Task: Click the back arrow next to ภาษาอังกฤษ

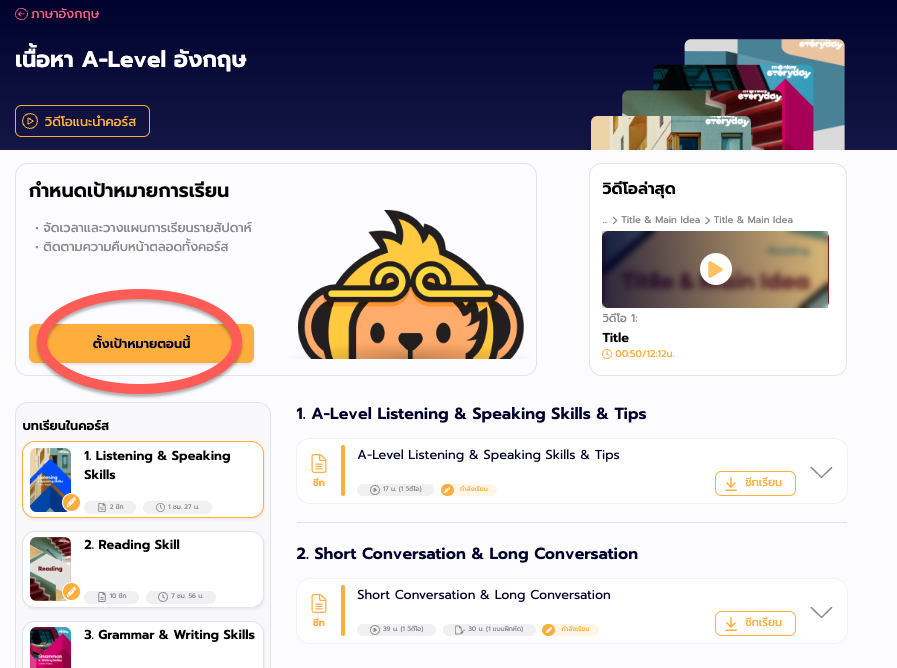Action: click(x=21, y=14)
